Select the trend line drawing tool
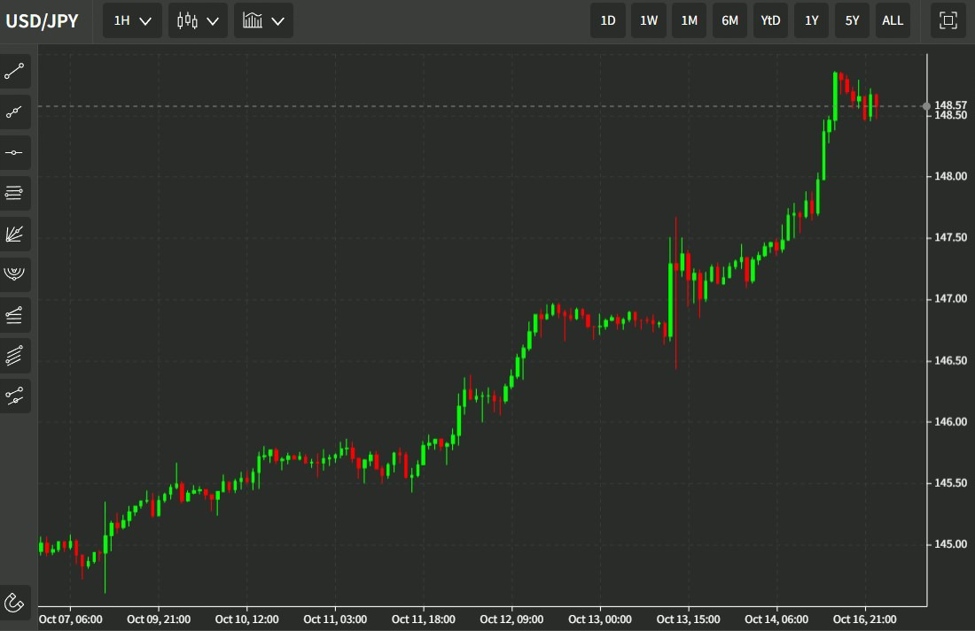975x631 pixels. [x=15, y=72]
